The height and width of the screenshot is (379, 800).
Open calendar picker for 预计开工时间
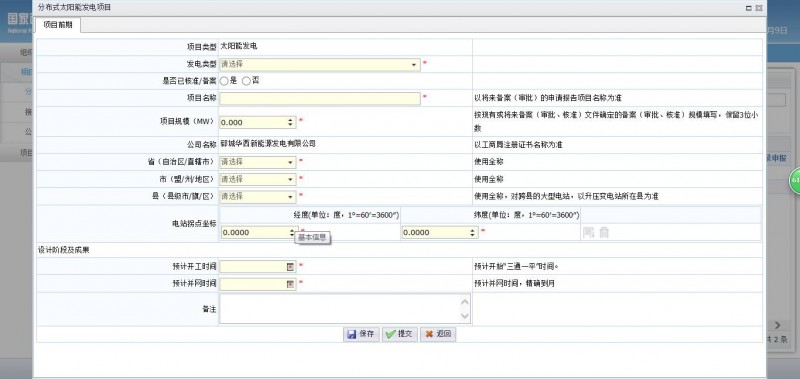[x=290, y=266]
